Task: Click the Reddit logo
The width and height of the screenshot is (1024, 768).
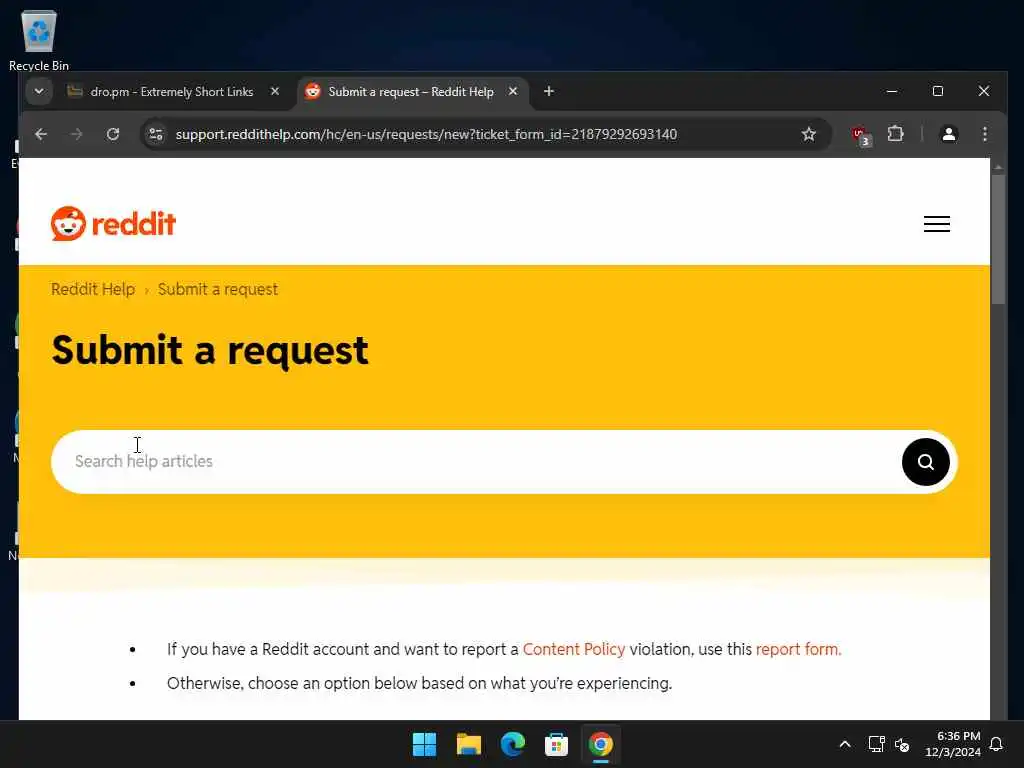Action: [113, 224]
